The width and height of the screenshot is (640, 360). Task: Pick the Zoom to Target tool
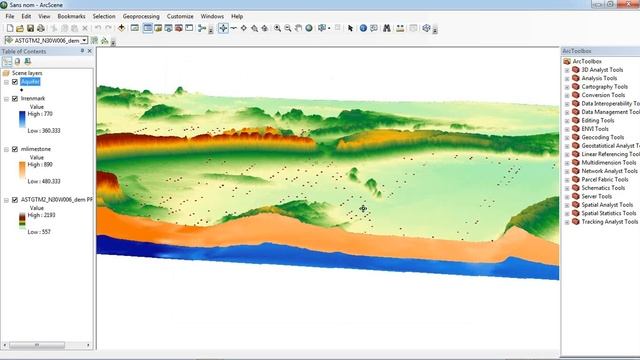(x=254, y=28)
